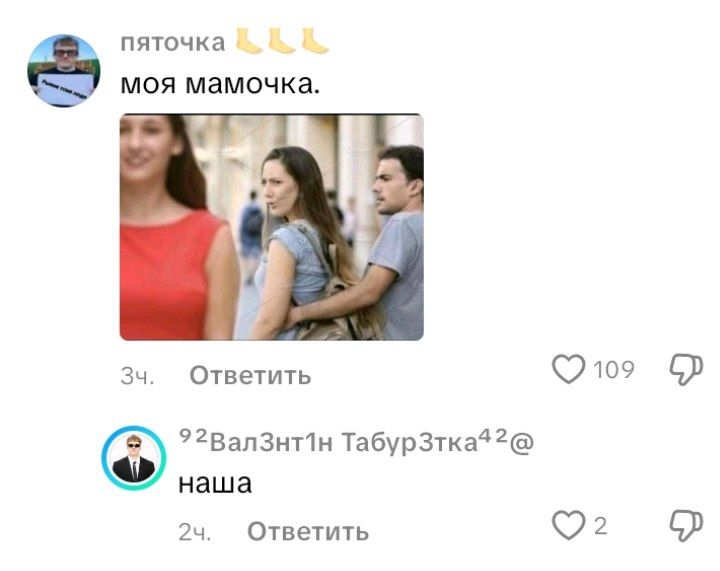Select the comment text "моя мамочка."
The width and height of the screenshot is (720, 571).
[x=220, y=84]
